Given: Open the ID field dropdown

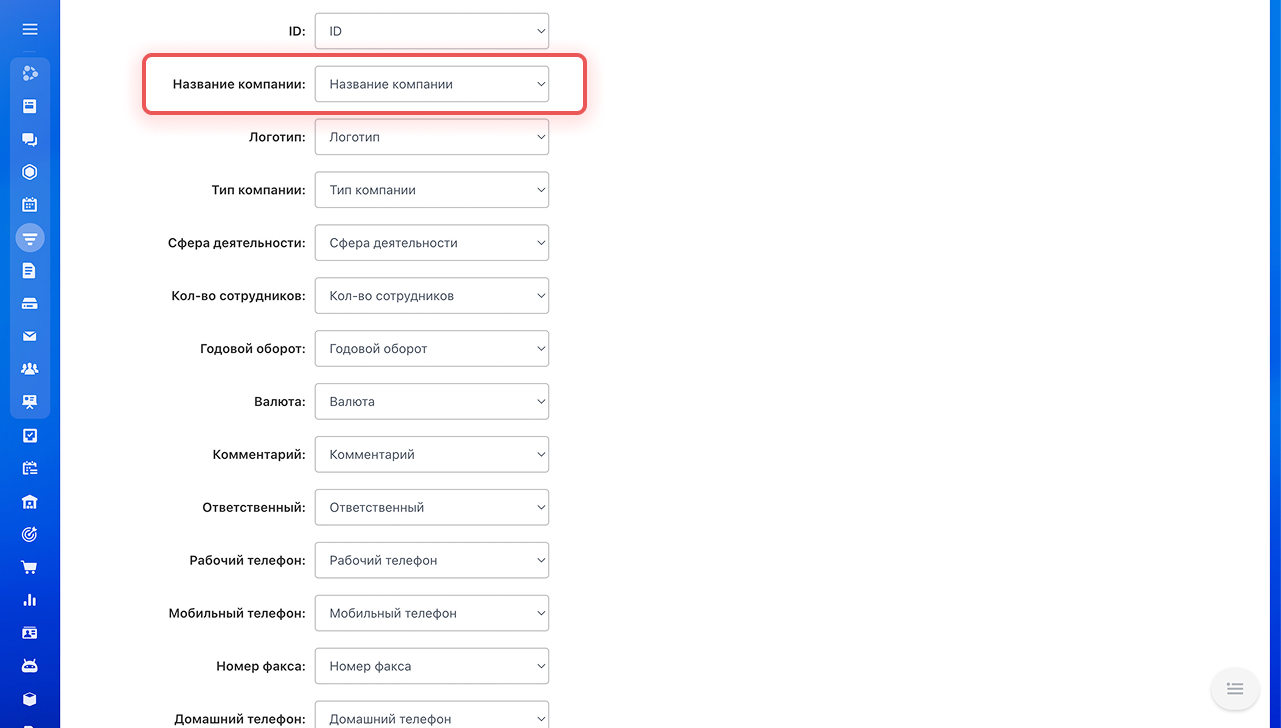Looking at the screenshot, I should pyautogui.click(x=432, y=31).
